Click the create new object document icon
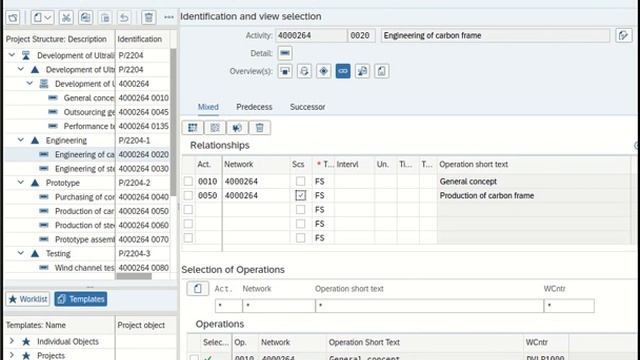This screenshot has height=360, width=640. pyautogui.click(x=38, y=18)
